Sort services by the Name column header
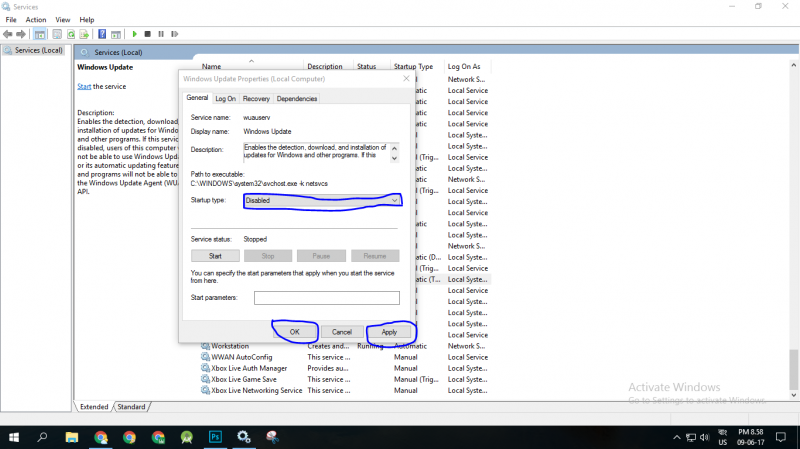This screenshot has height=449, width=800. point(211,66)
